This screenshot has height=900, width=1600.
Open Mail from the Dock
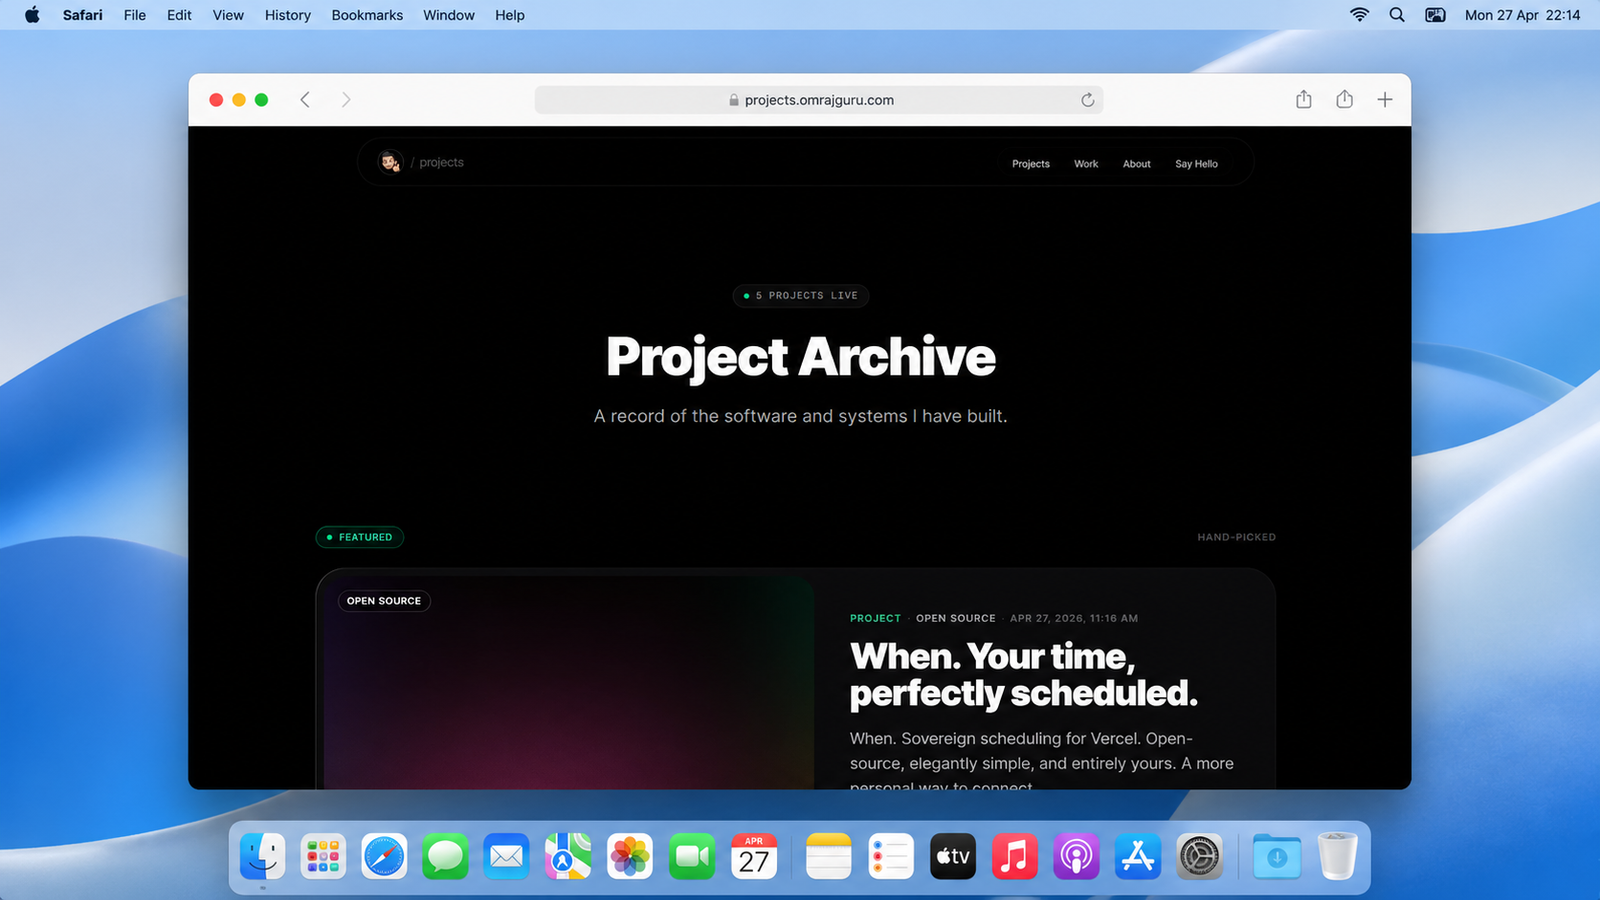(x=507, y=856)
